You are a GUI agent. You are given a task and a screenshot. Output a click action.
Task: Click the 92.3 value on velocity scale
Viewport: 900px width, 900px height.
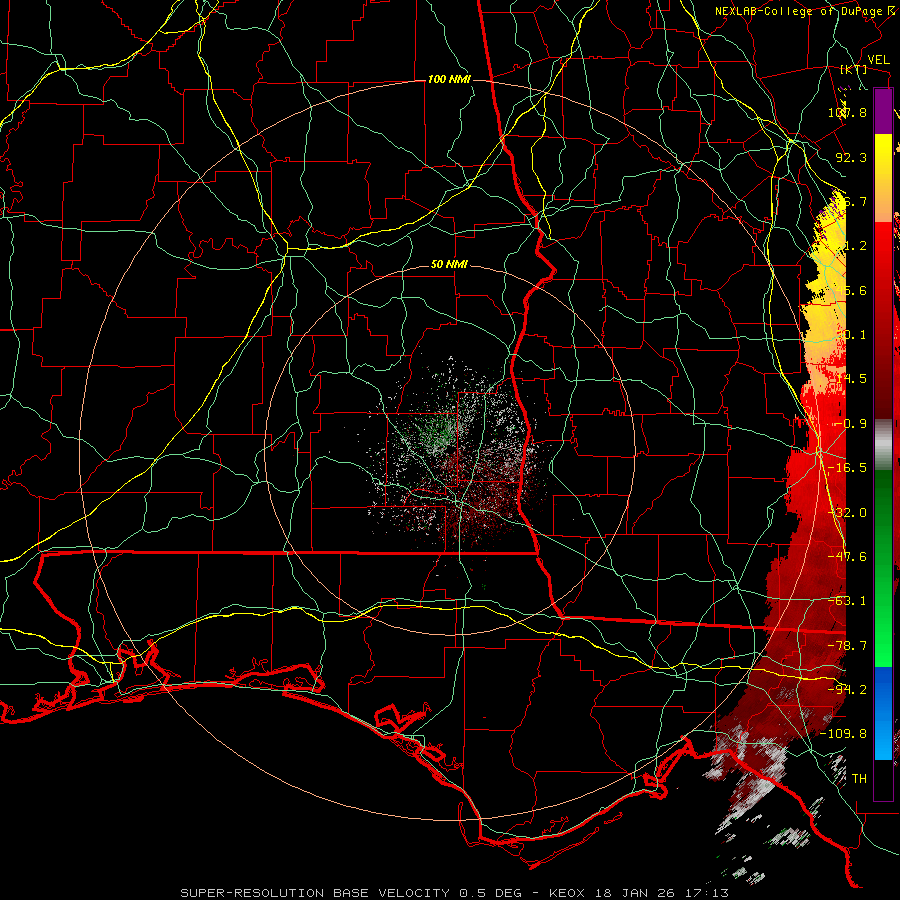tap(851, 157)
